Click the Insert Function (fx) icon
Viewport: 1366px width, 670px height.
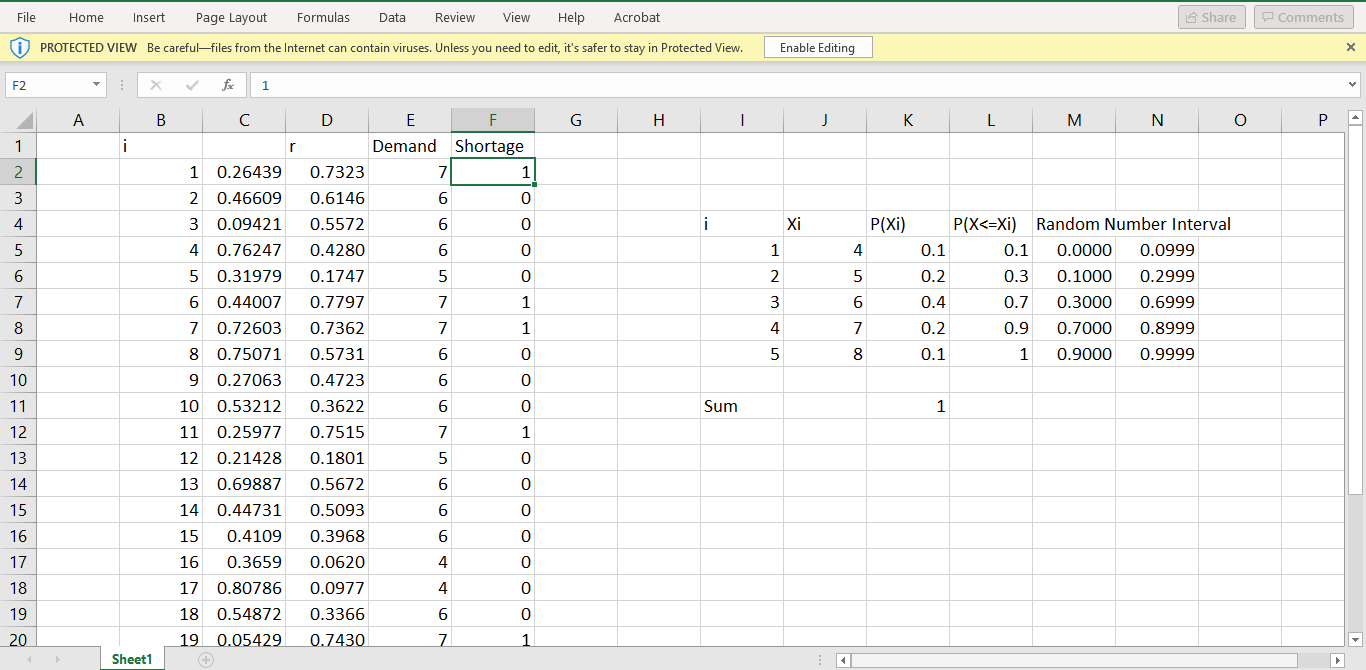click(x=227, y=85)
